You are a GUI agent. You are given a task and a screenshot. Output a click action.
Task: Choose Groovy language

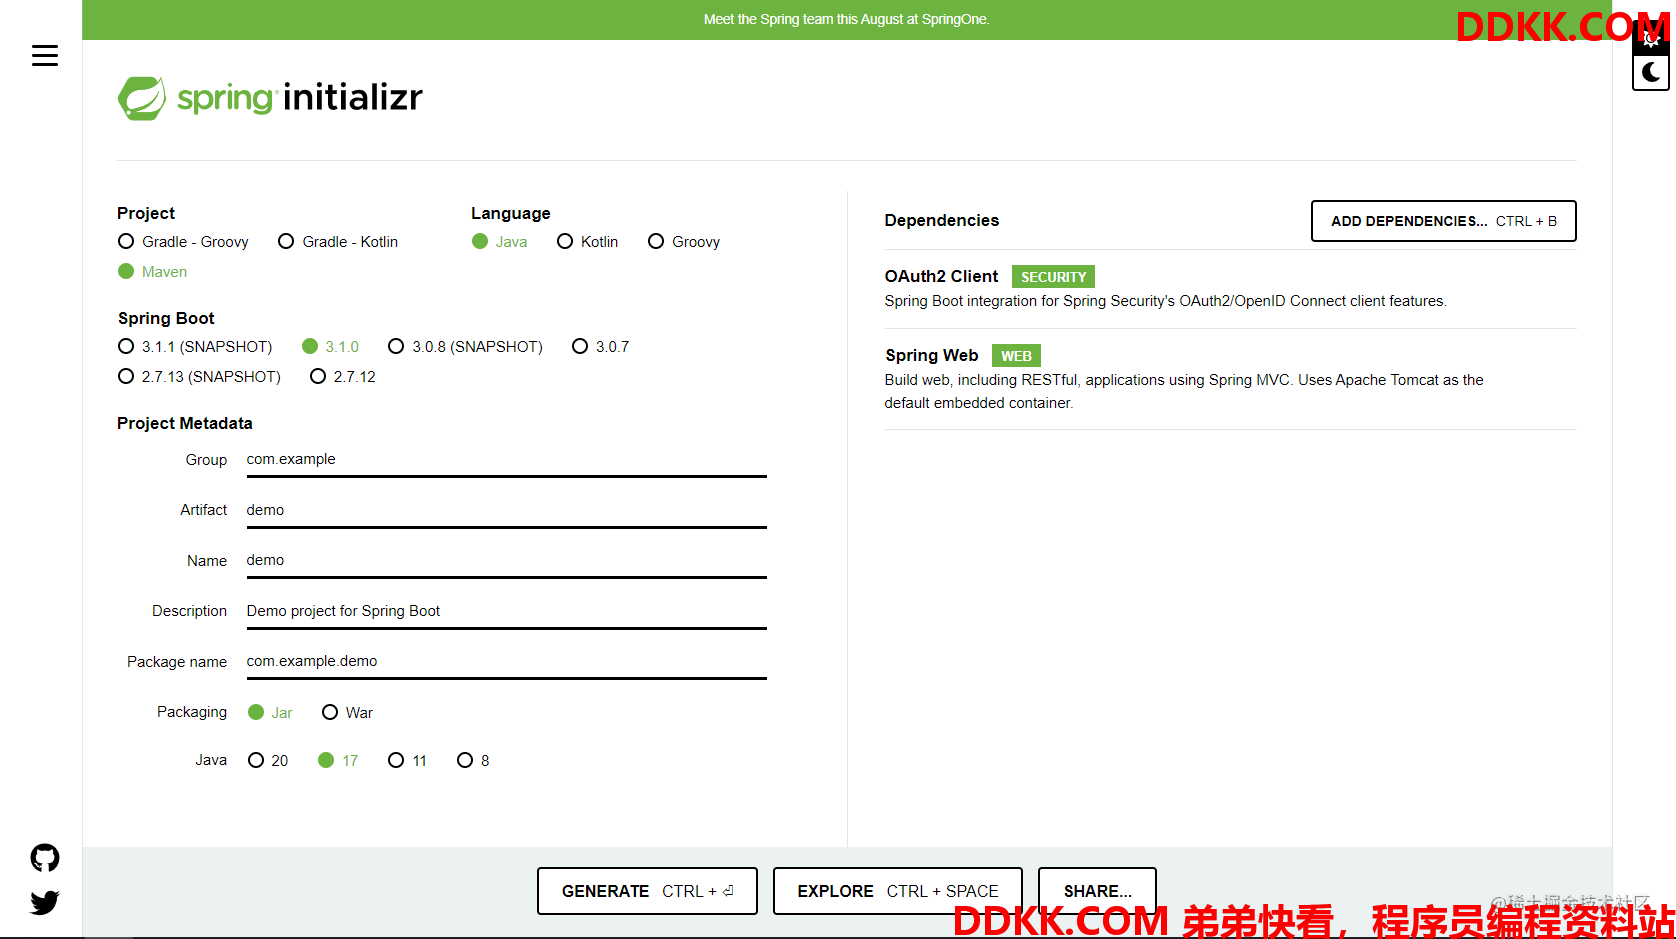click(x=684, y=242)
